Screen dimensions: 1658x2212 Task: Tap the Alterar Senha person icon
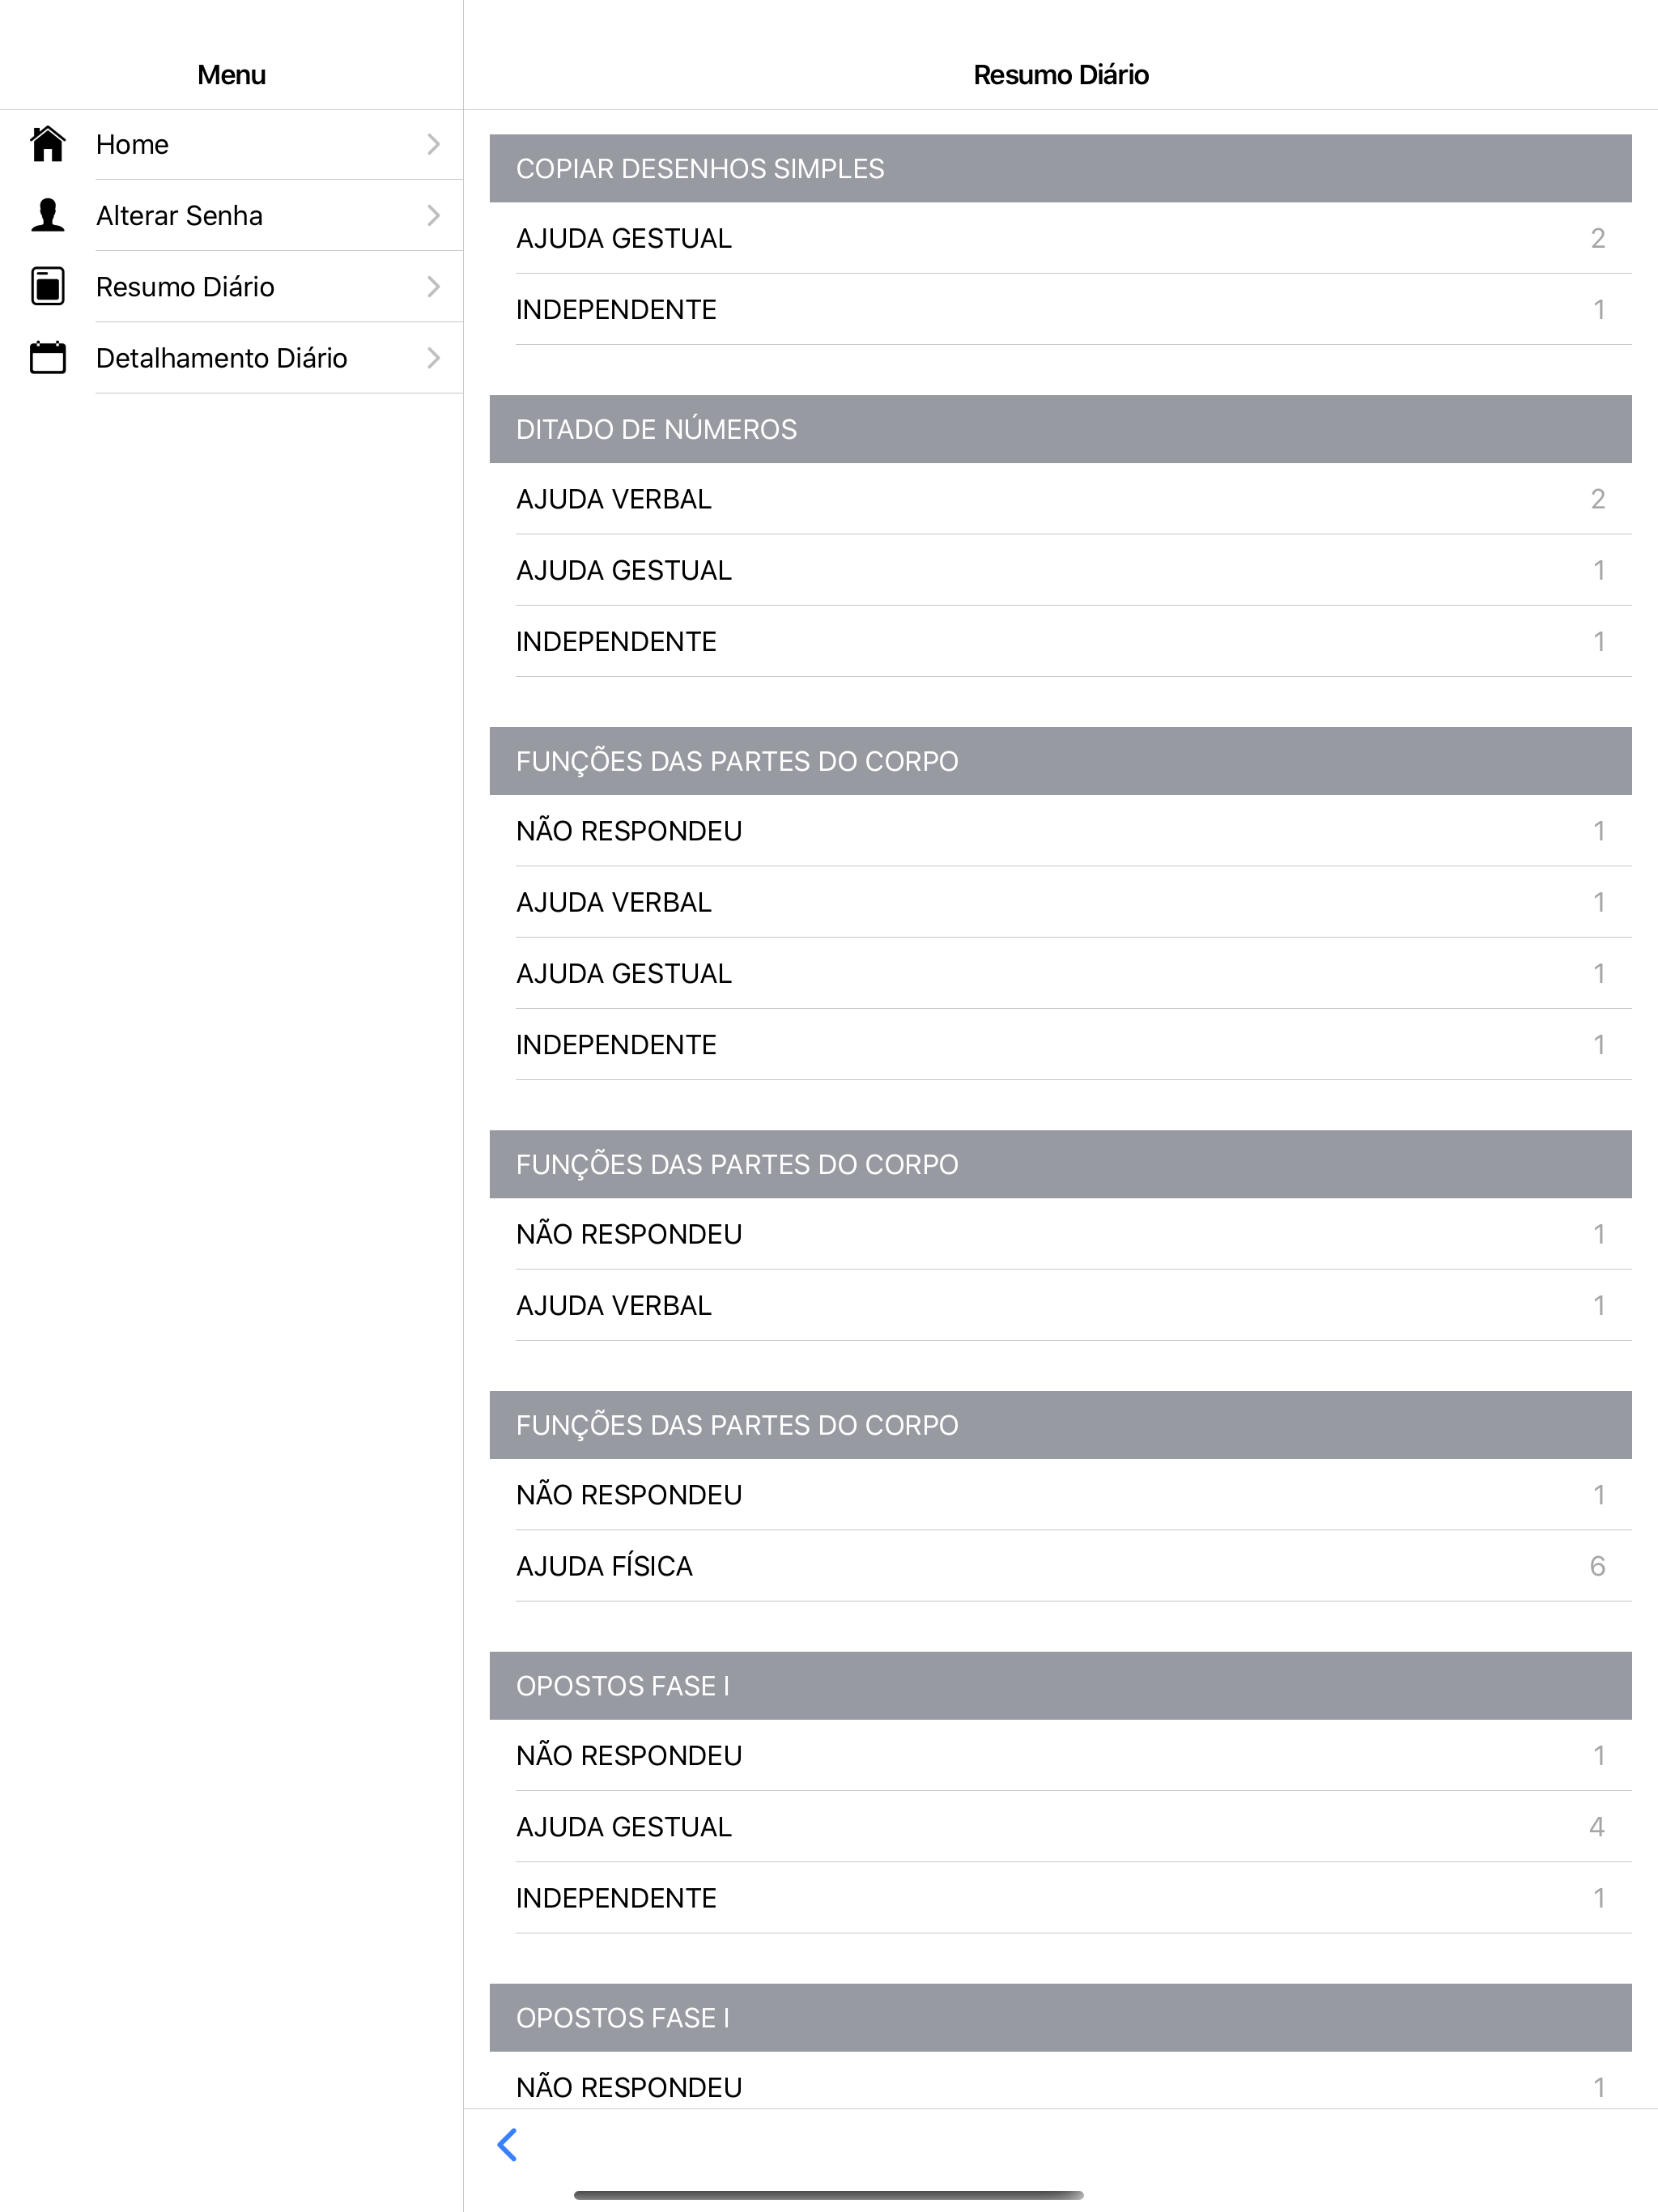coord(47,215)
